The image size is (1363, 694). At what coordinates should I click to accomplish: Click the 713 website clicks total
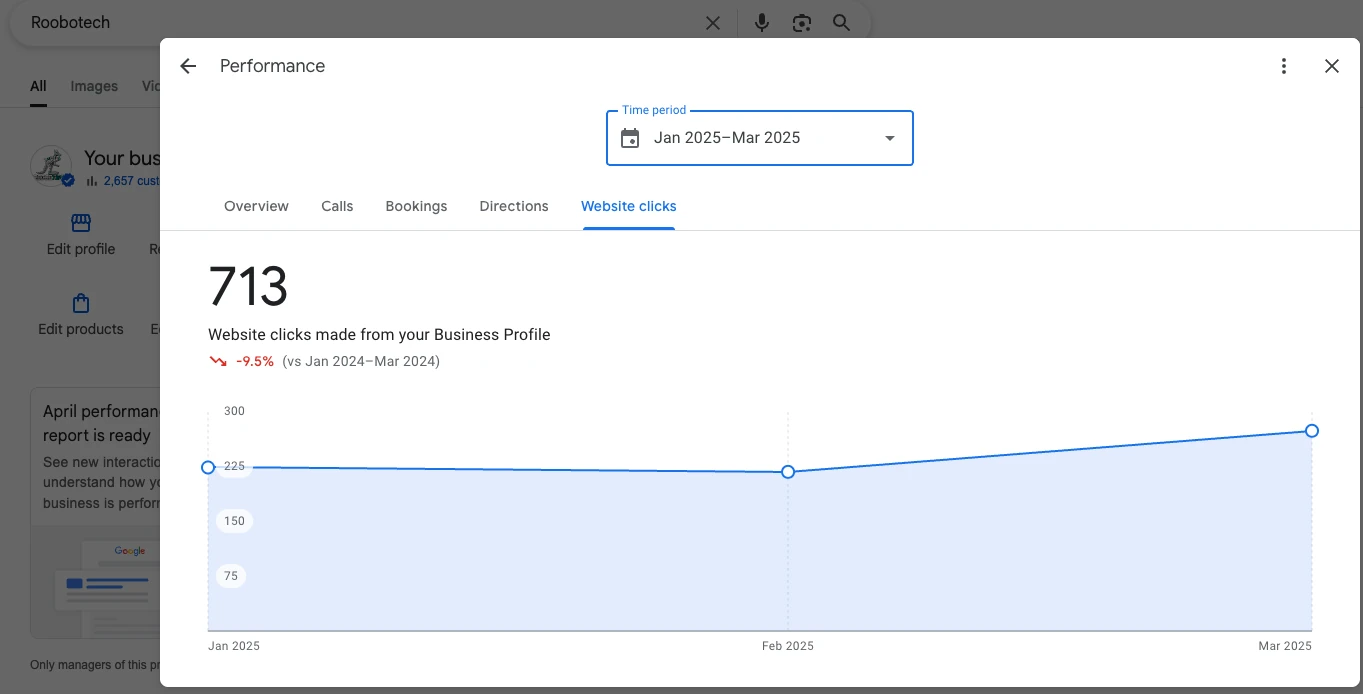(248, 287)
